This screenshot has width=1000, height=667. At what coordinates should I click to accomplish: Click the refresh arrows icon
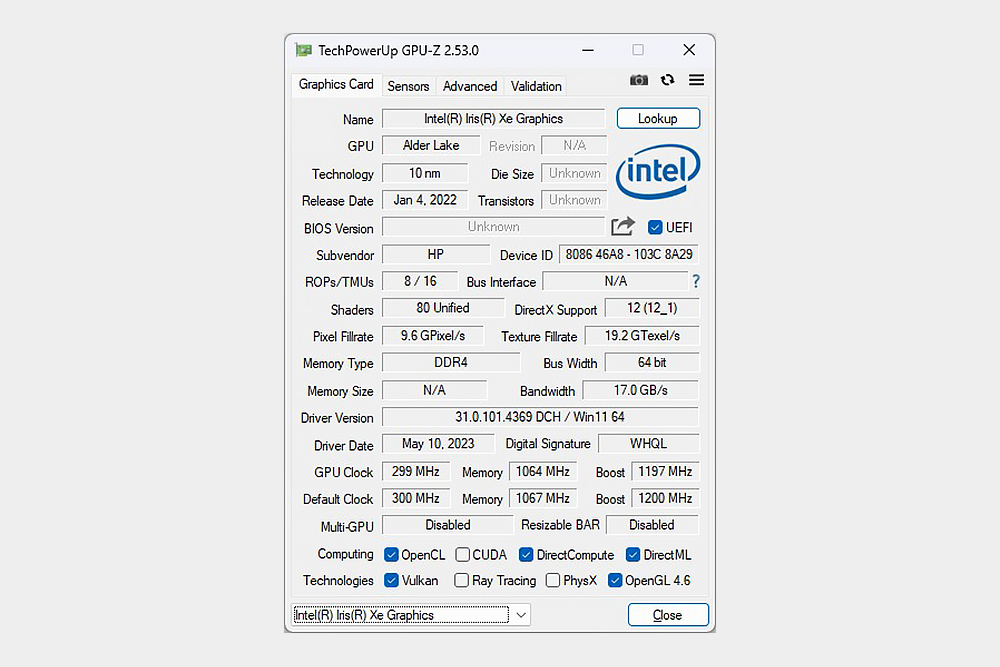(x=667, y=80)
